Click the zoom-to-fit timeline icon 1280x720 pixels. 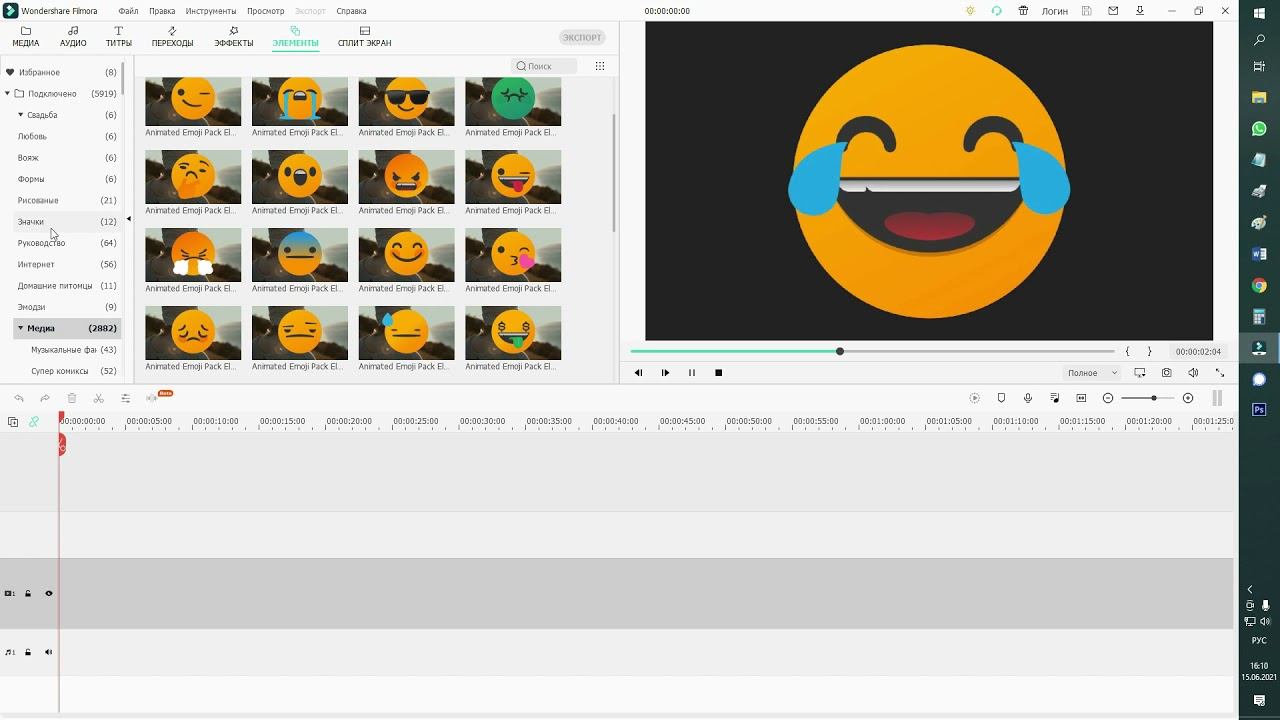[1081, 398]
